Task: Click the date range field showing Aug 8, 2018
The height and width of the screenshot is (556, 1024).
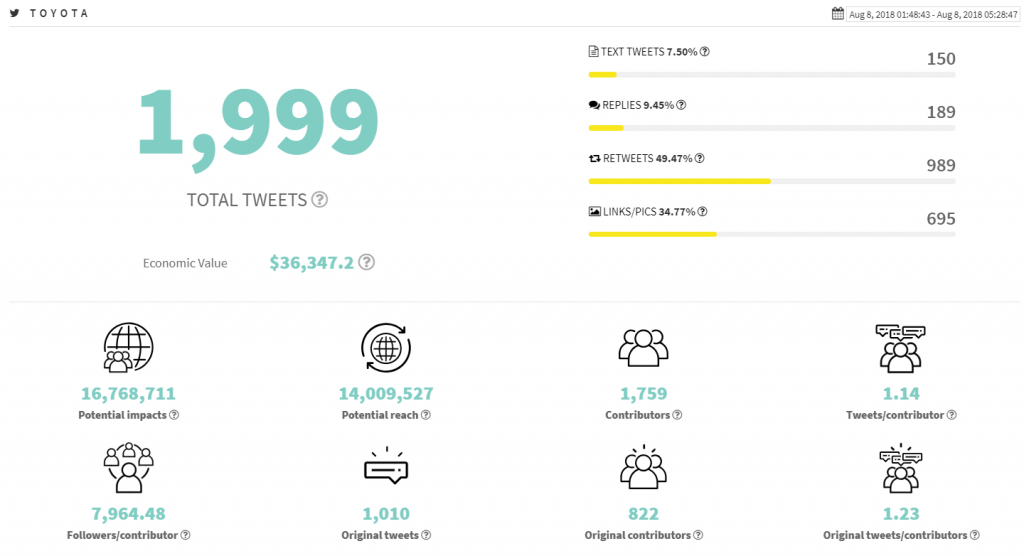Action: (933, 14)
